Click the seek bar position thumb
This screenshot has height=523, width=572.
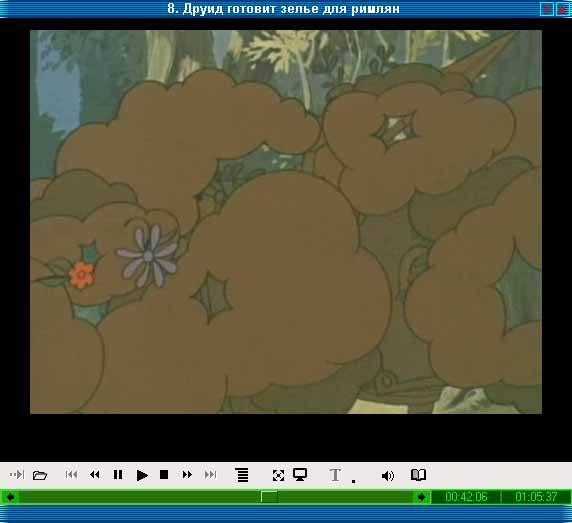(269, 497)
